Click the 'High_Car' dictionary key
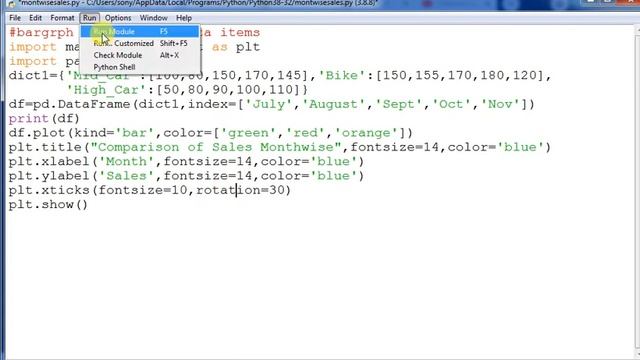 tap(106, 90)
